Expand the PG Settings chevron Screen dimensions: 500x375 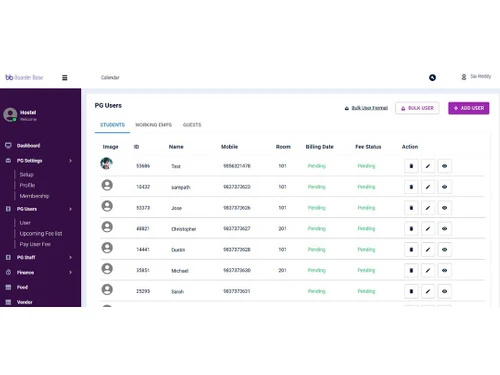click(70, 161)
